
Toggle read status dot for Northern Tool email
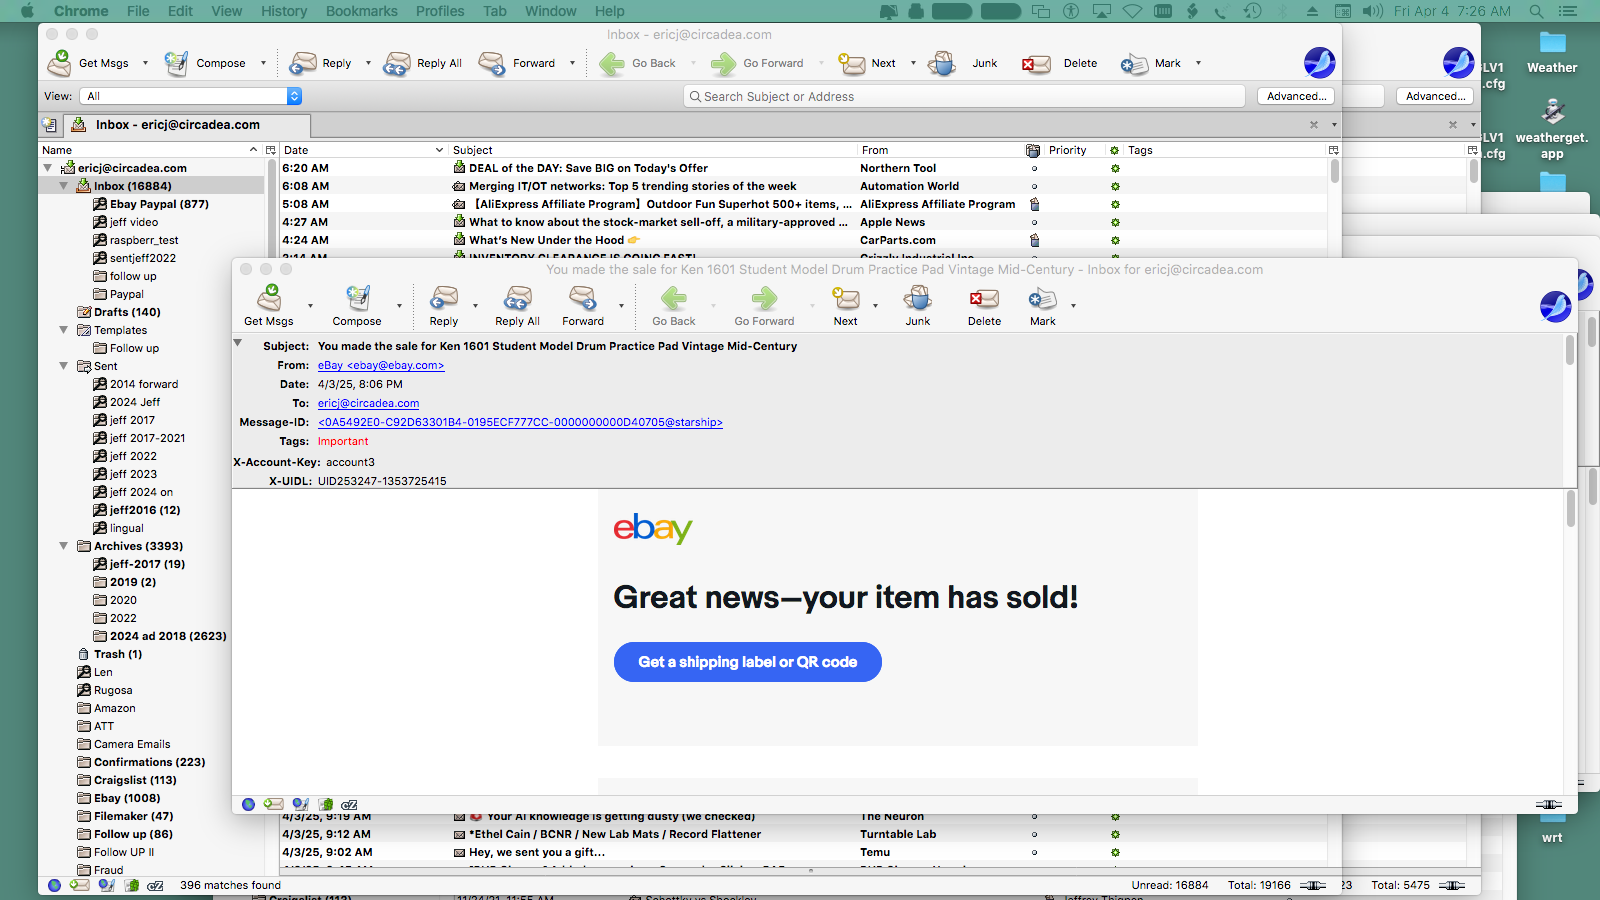[1034, 169]
